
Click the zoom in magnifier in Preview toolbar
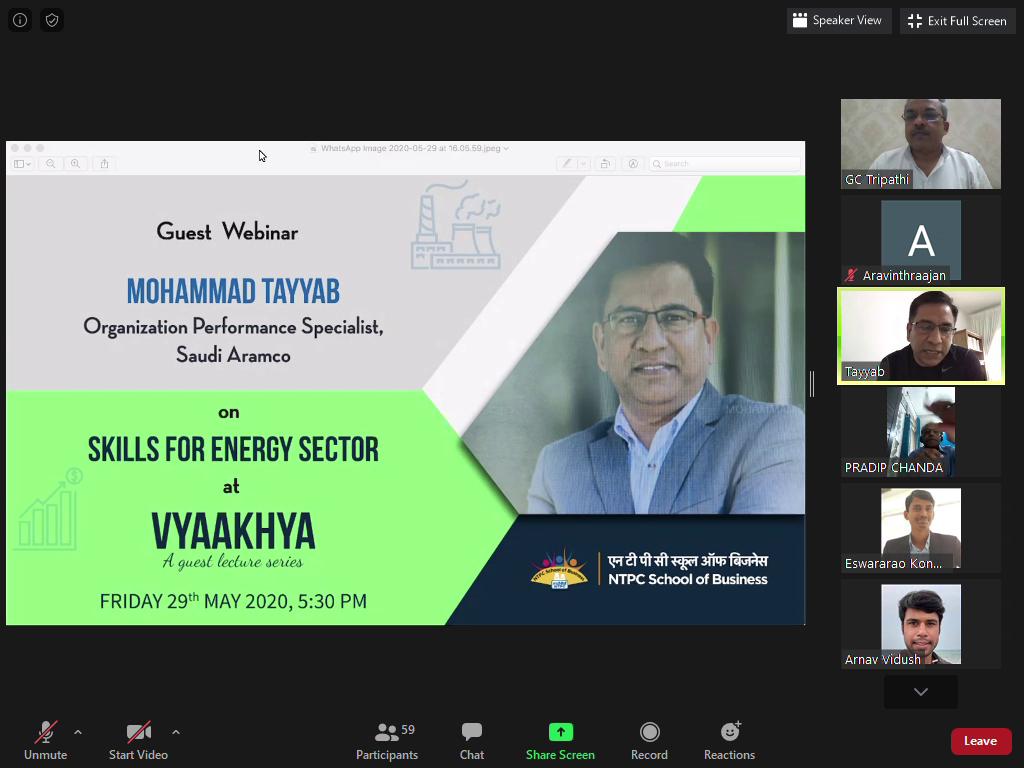point(76,164)
